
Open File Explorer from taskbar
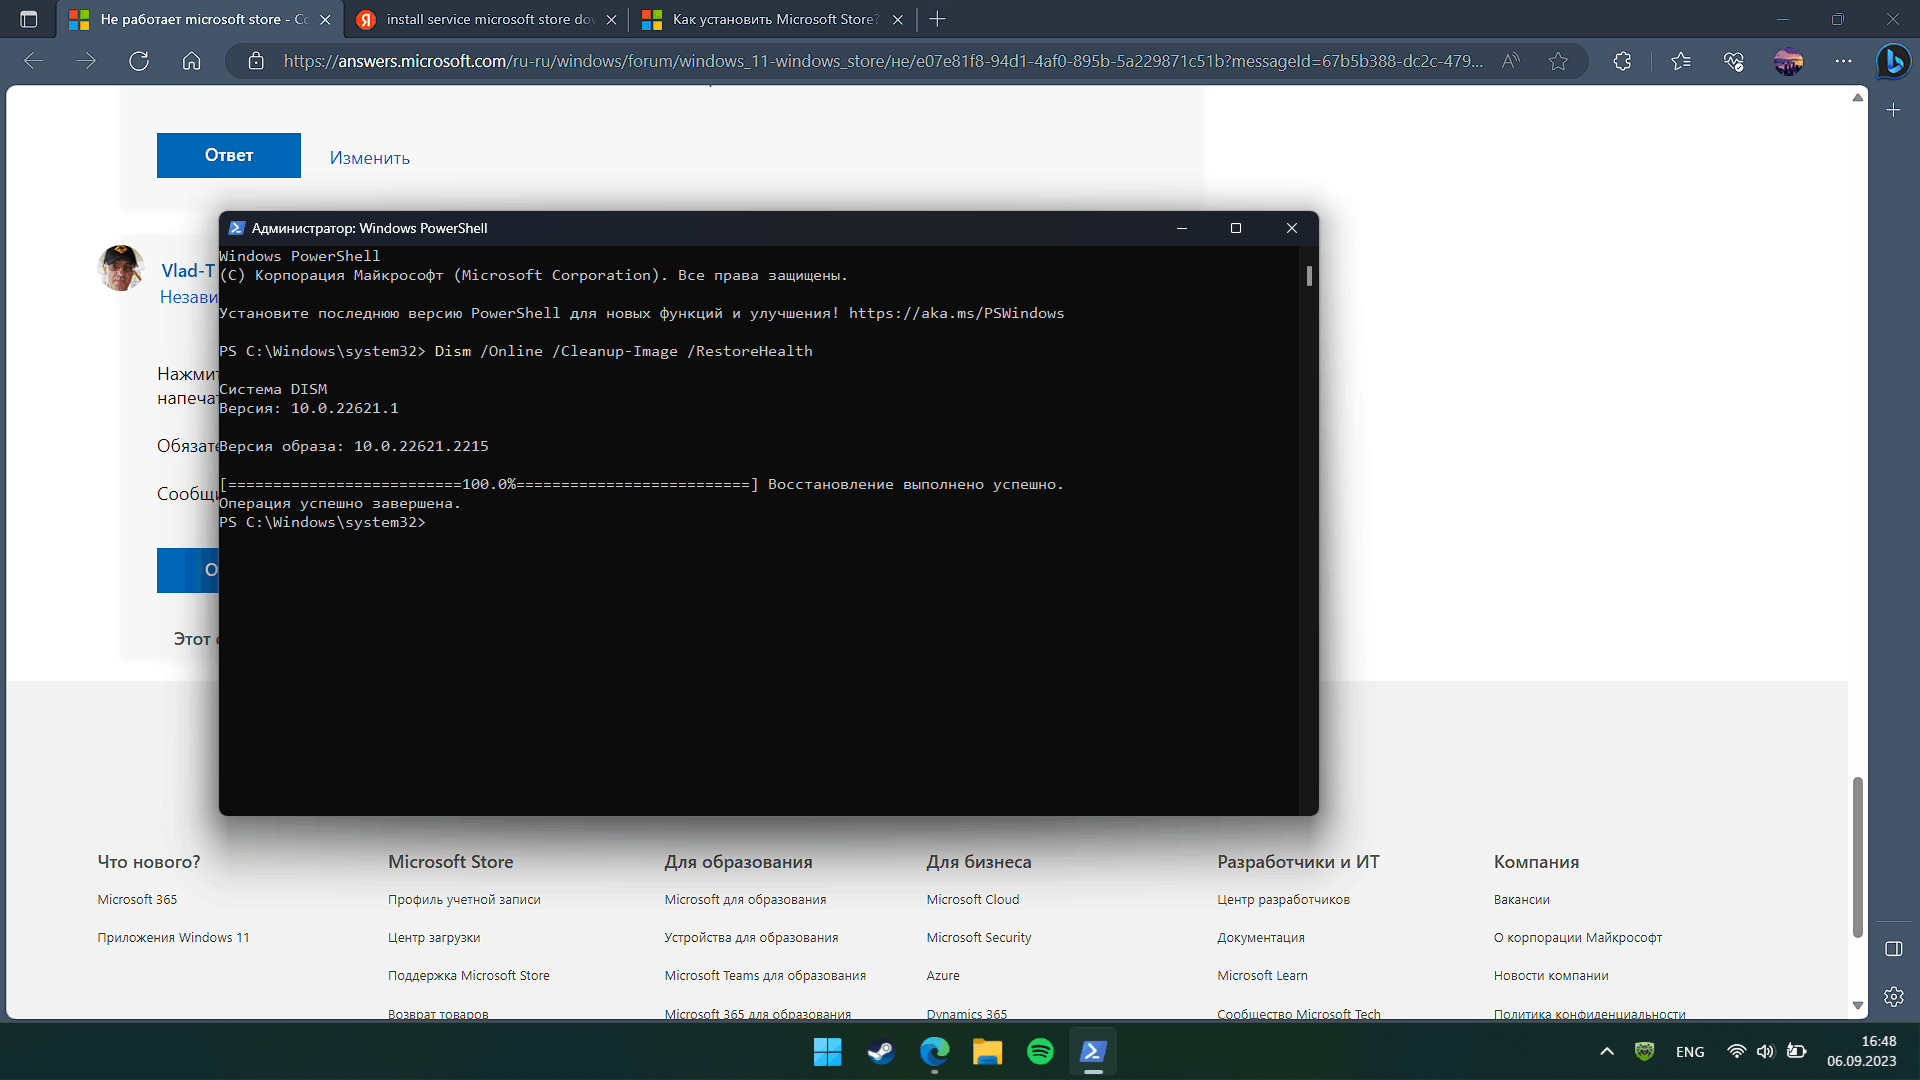[x=987, y=1052]
